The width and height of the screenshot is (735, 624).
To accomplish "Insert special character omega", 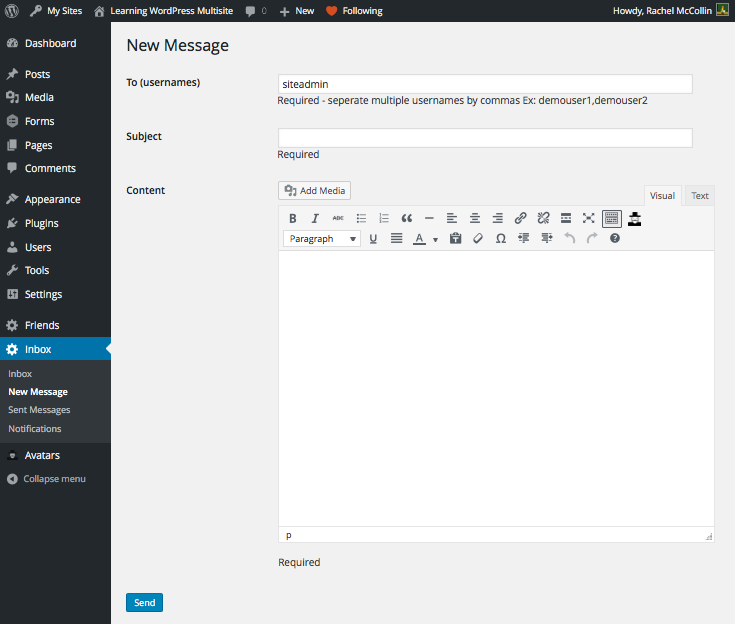I will (501, 239).
